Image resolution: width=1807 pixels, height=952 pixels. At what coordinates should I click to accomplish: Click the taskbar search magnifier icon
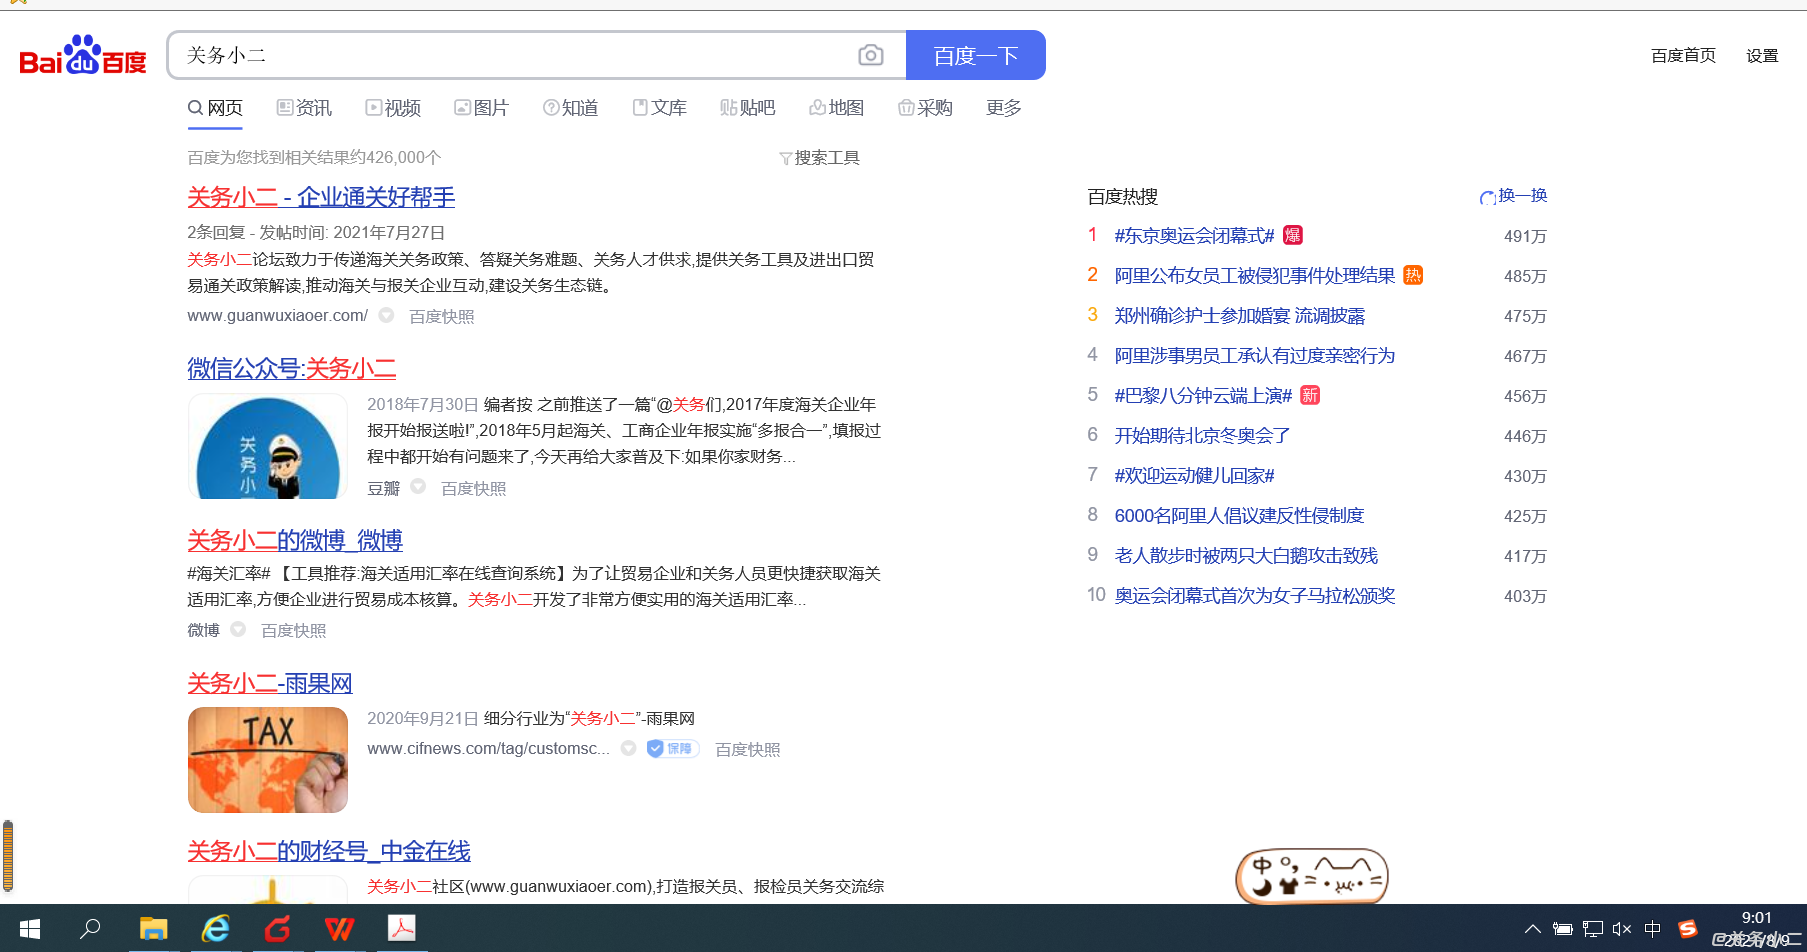click(90, 929)
